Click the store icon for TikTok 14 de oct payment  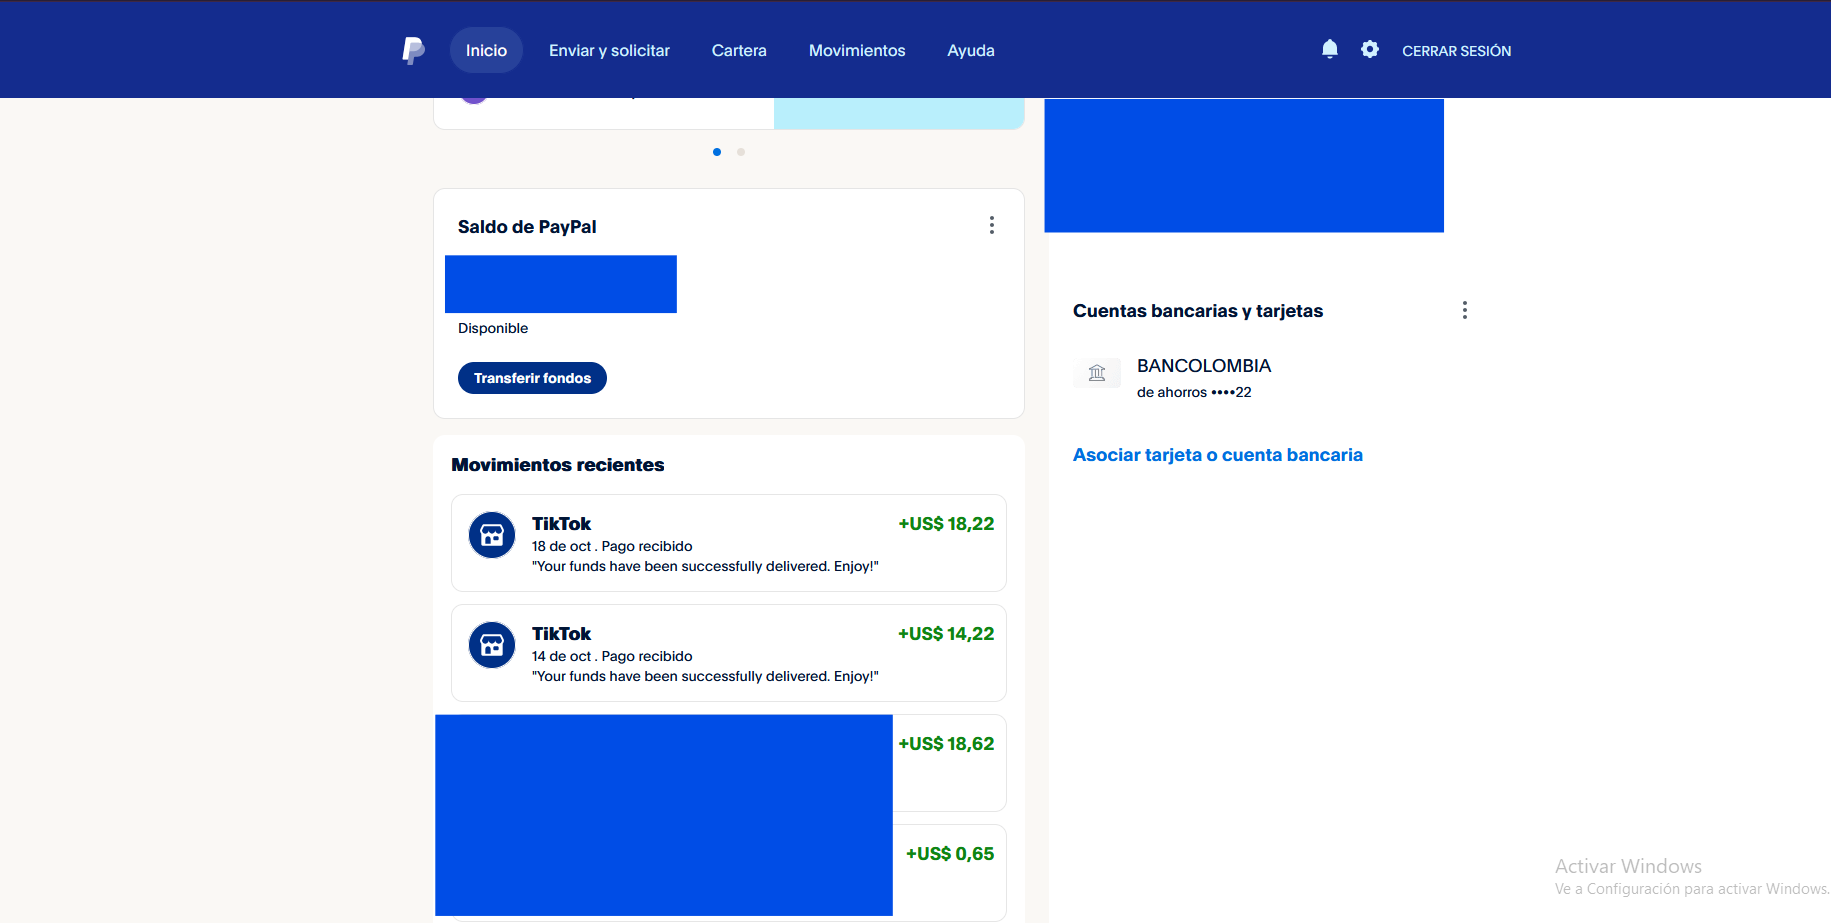point(492,645)
